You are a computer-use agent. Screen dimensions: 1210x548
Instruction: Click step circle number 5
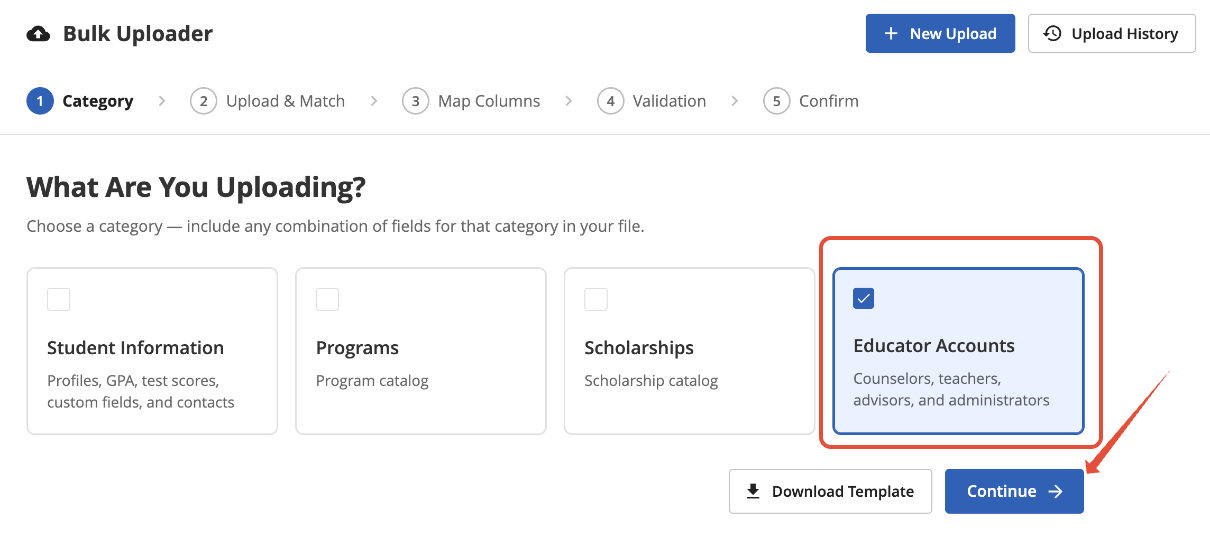[776, 101]
